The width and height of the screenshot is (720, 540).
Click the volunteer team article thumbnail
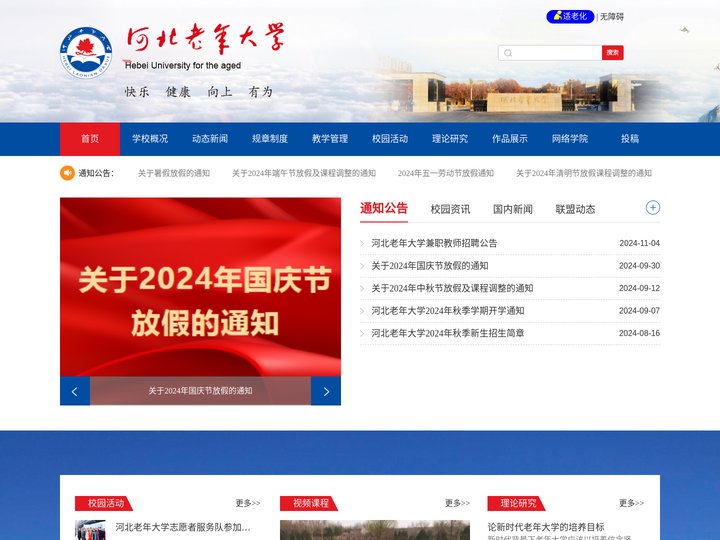click(90, 530)
